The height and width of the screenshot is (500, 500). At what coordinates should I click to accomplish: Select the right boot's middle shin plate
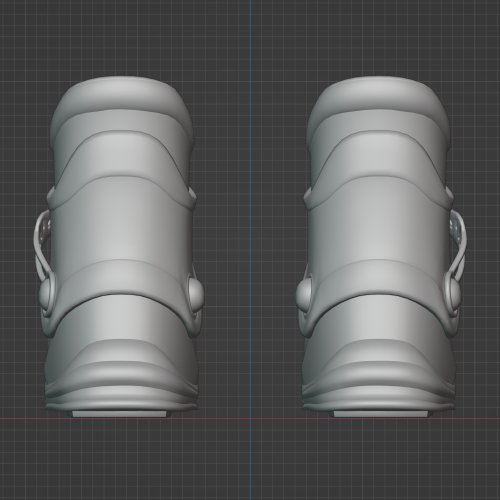[379, 233]
